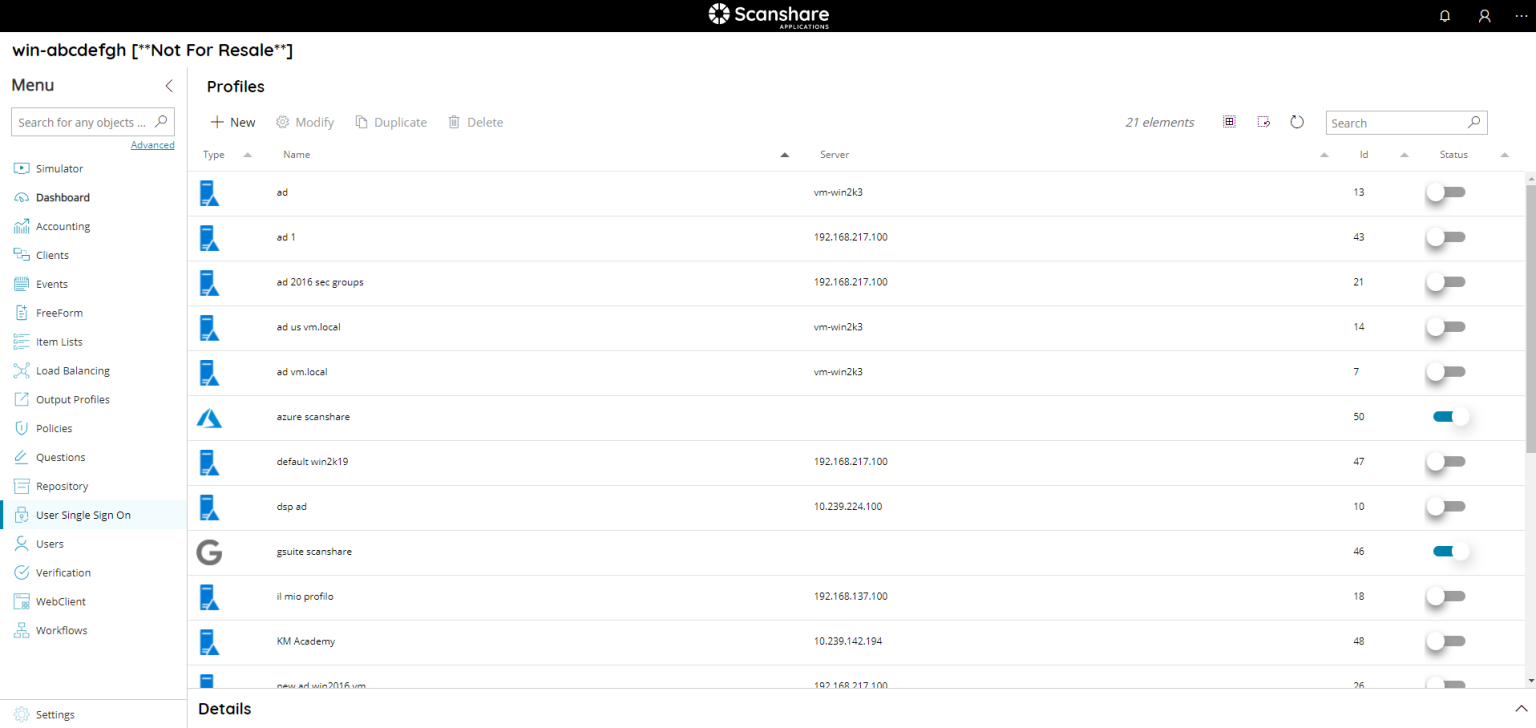Screen dimensions: 1536x728
Task: Expand the Details panel chevron
Action: point(1520,709)
